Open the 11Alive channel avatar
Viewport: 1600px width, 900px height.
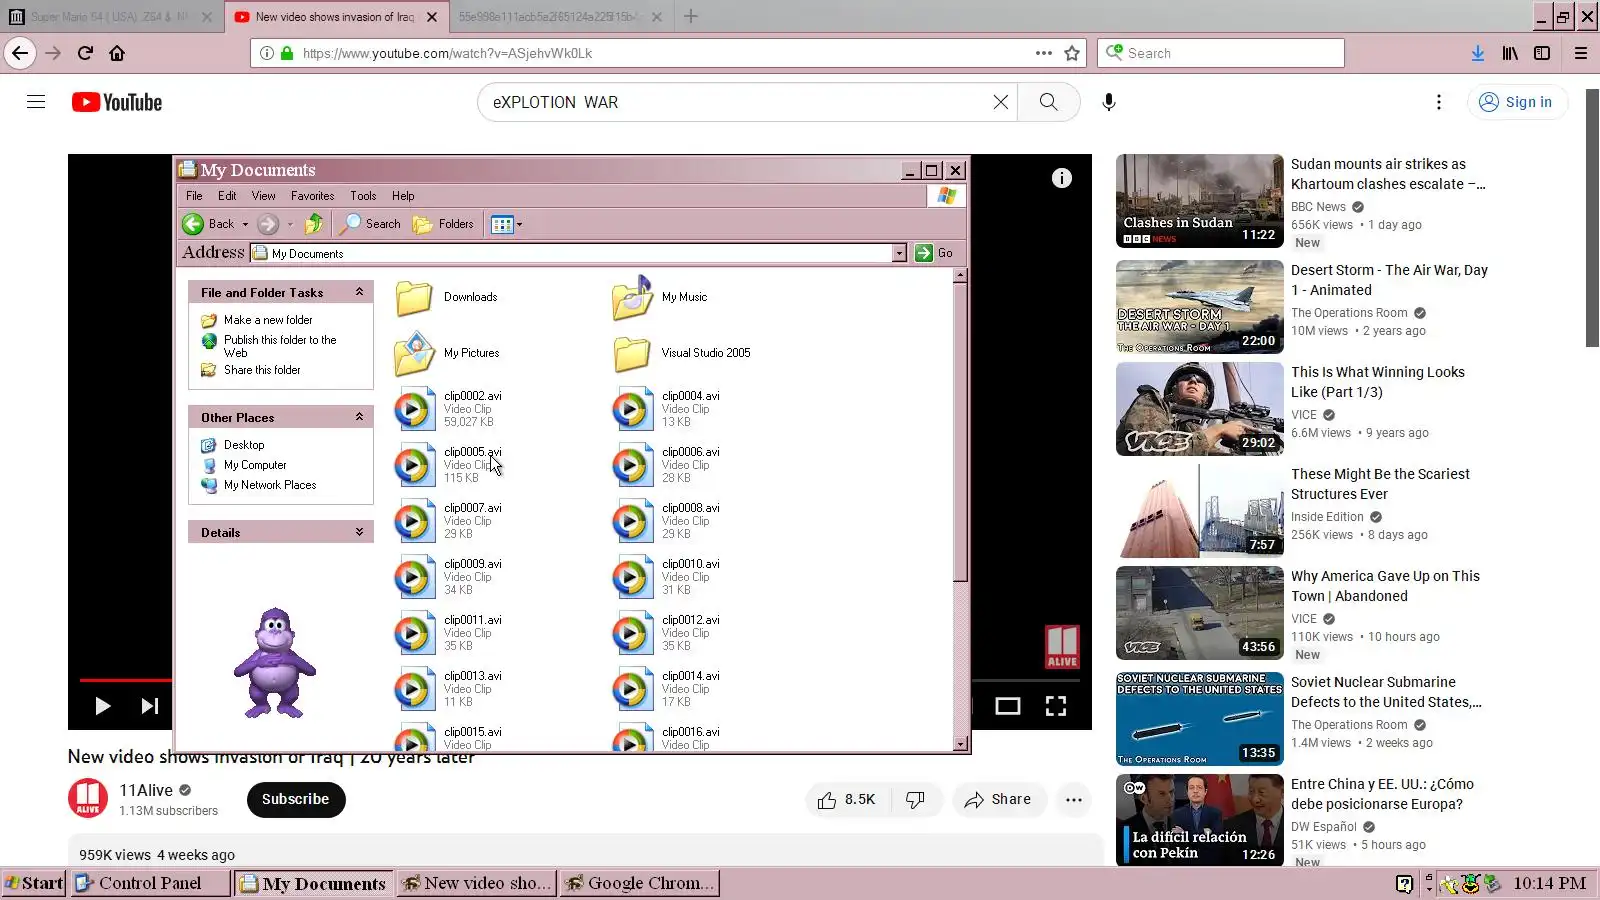pyautogui.click(x=88, y=799)
